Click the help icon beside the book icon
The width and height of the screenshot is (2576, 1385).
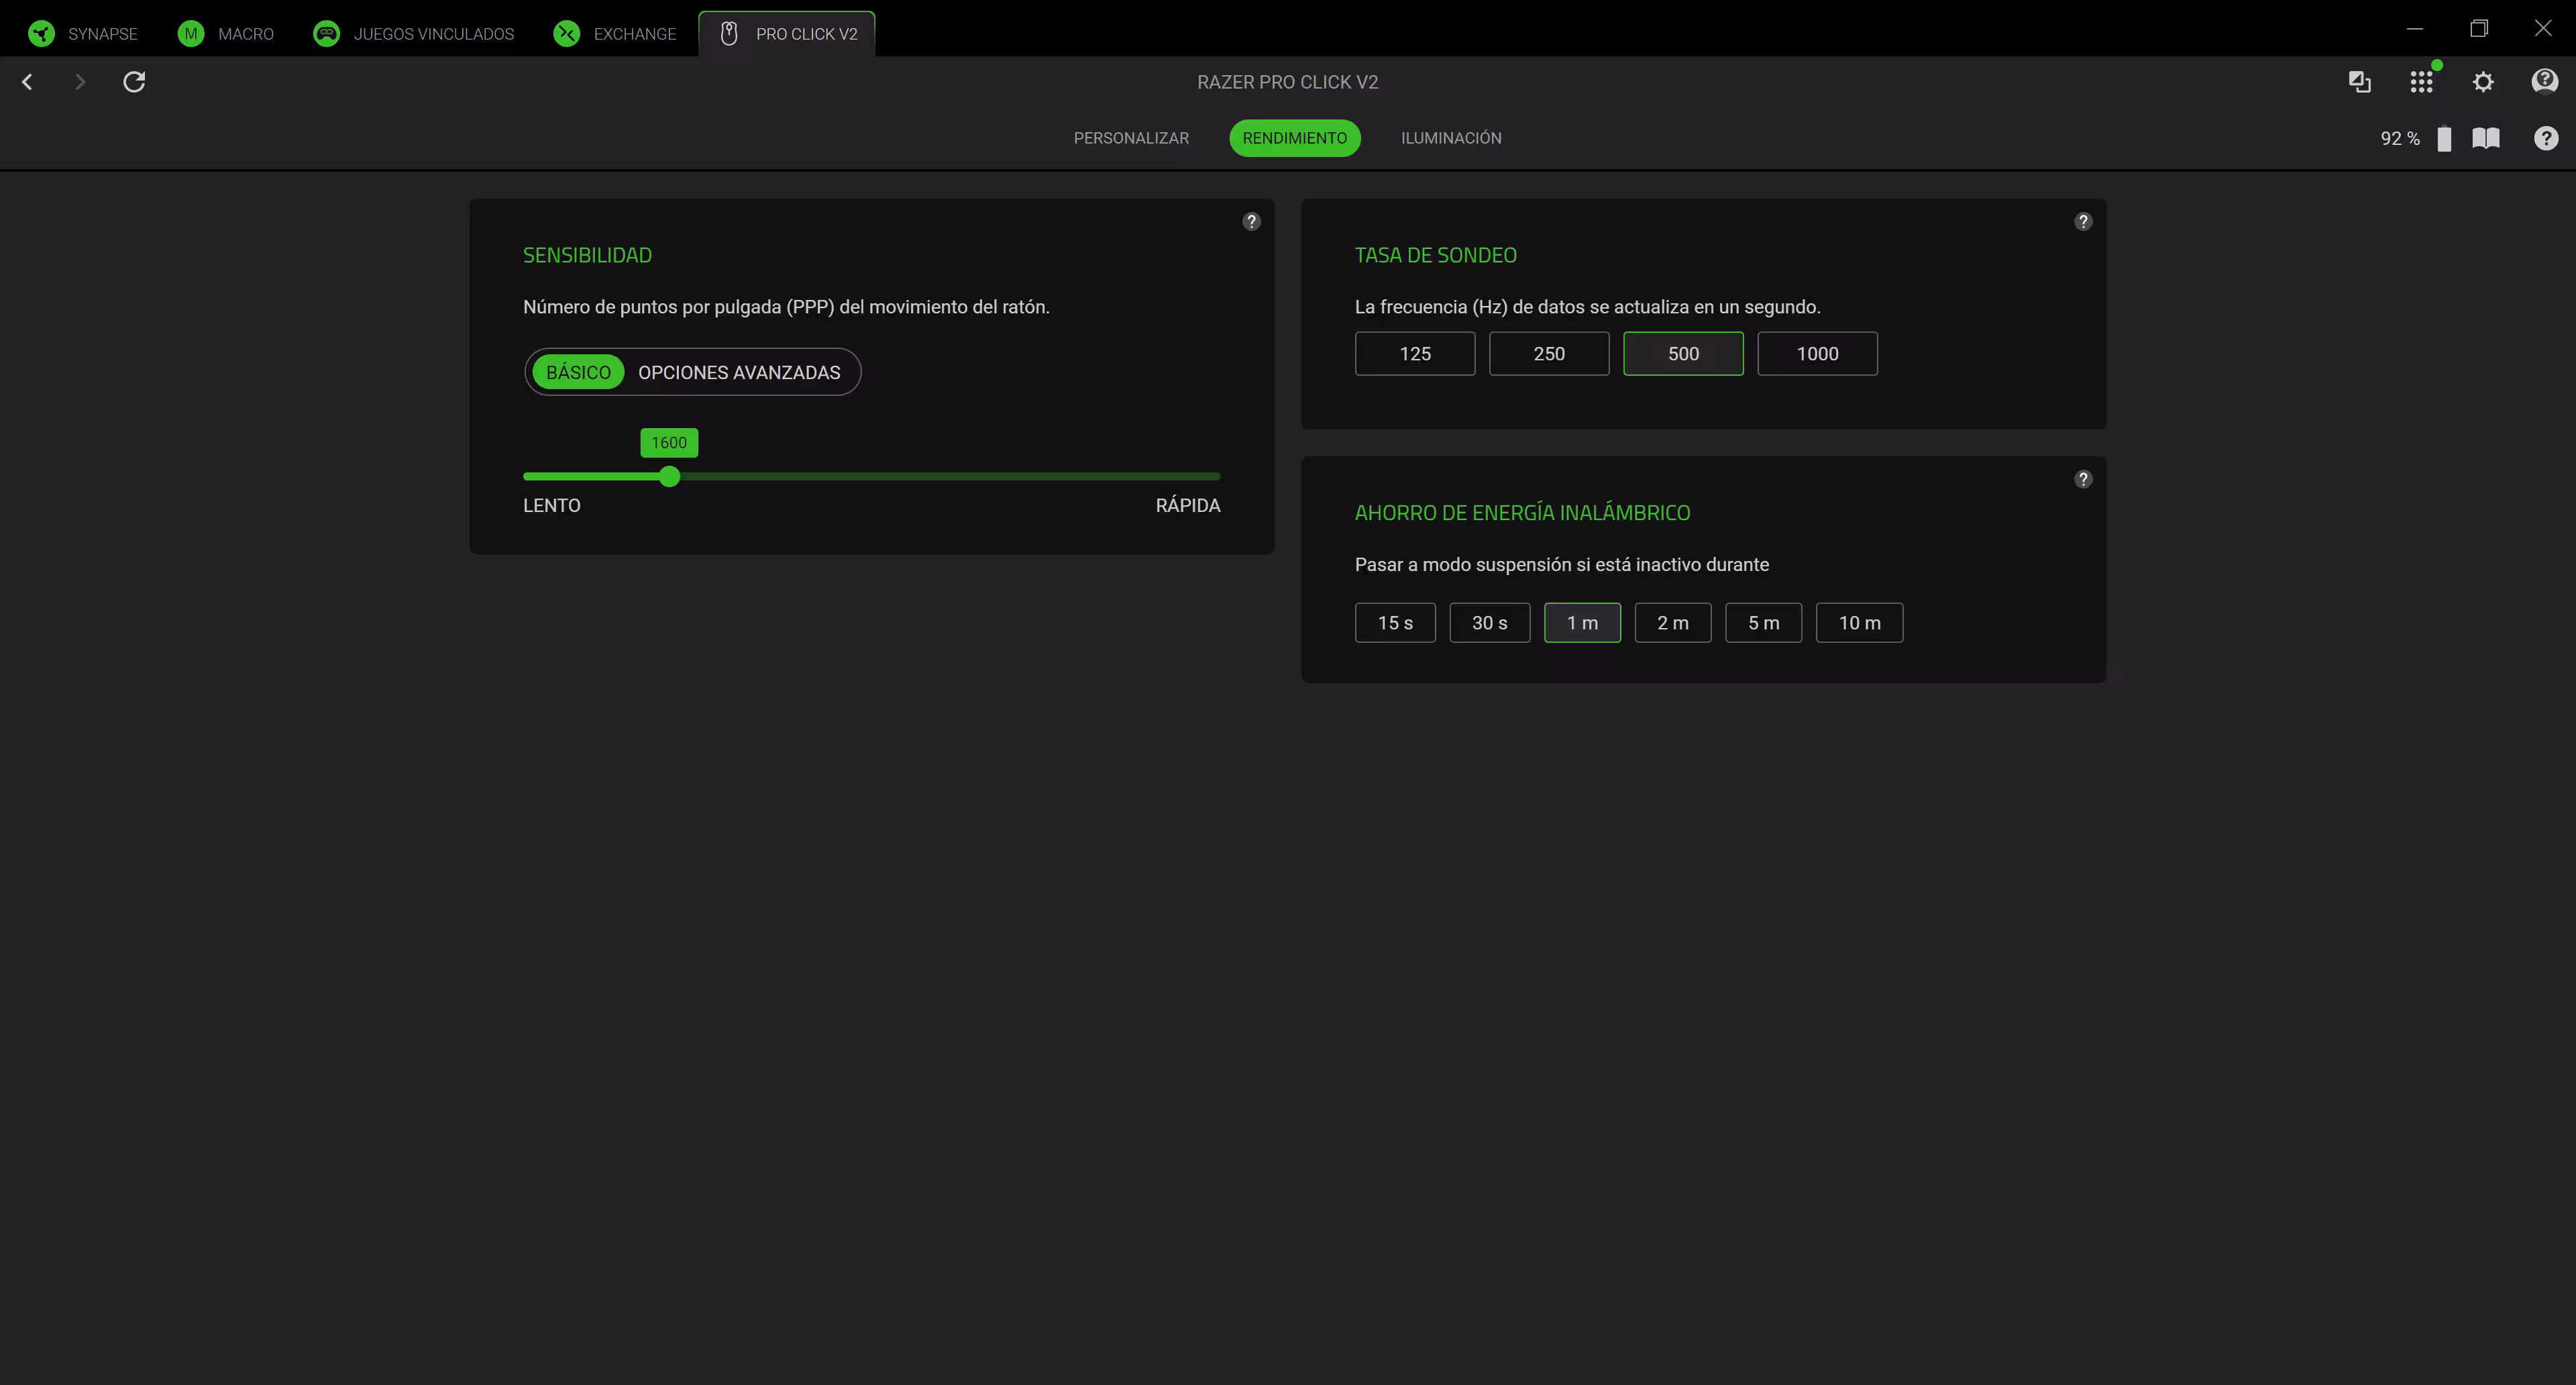click(2546, 138)
